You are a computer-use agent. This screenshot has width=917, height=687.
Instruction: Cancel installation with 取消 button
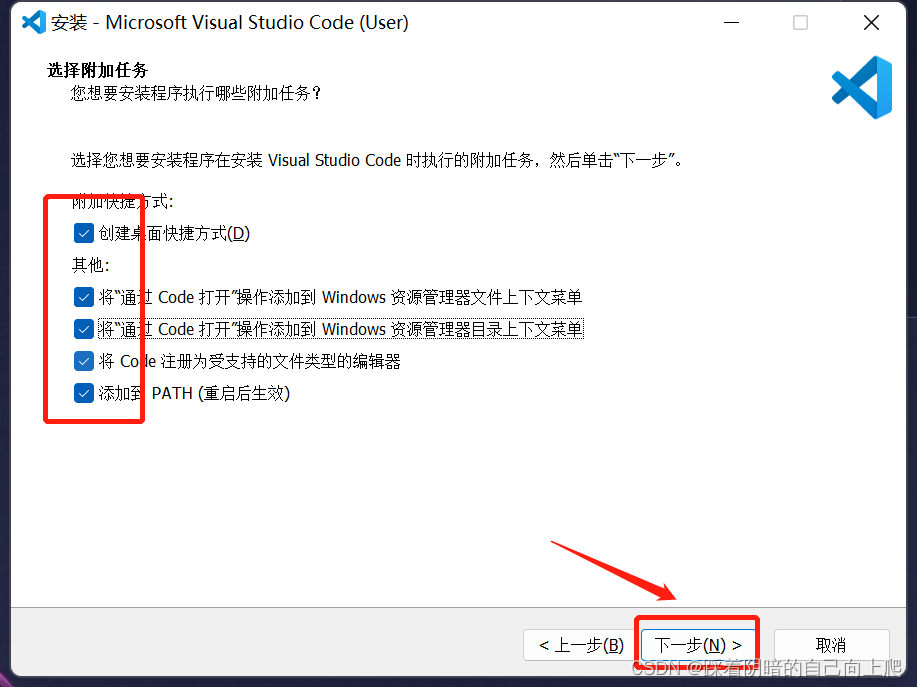pos(831,645)
